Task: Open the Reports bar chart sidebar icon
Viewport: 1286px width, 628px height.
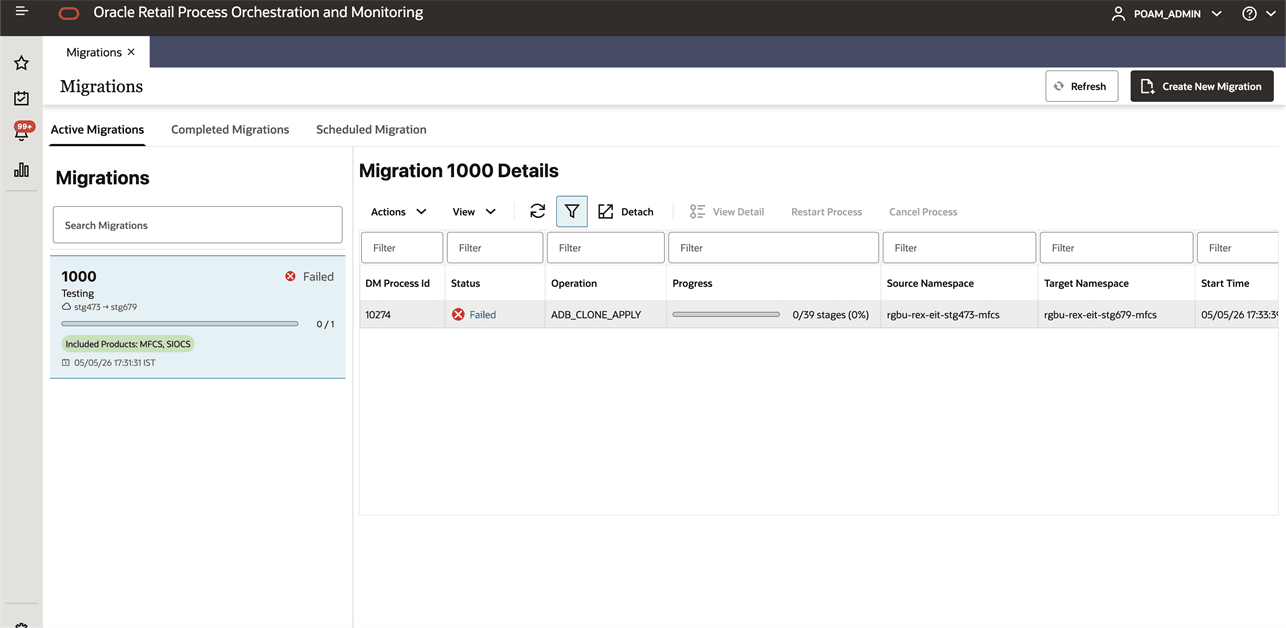Action: tap(21, 170)
